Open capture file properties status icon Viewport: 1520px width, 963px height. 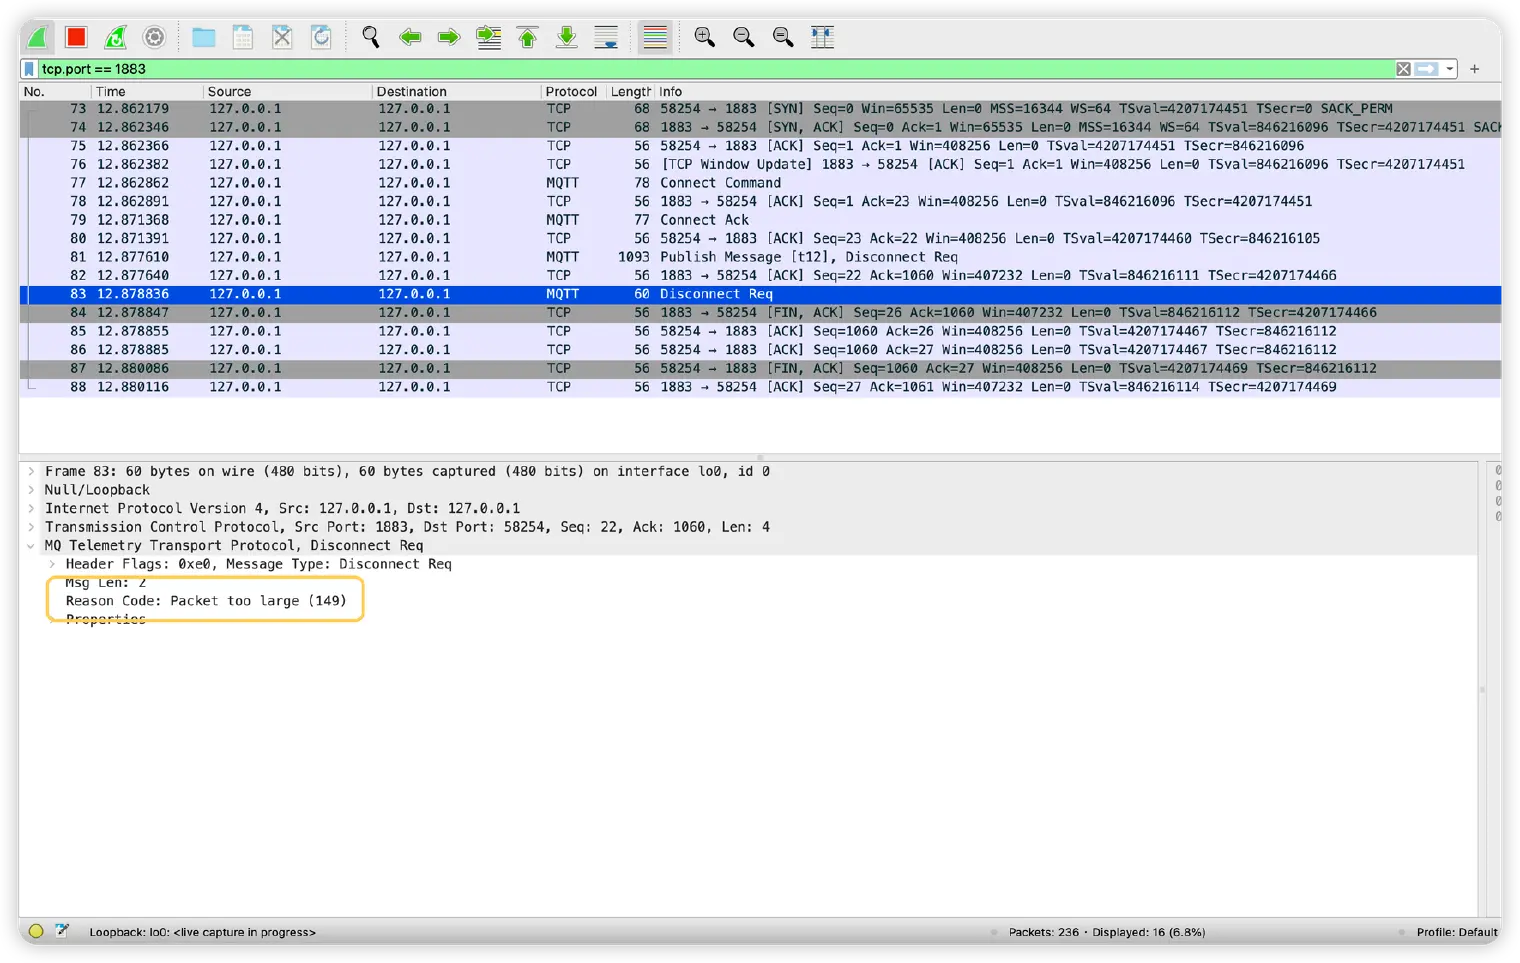(x=62, y=931)
